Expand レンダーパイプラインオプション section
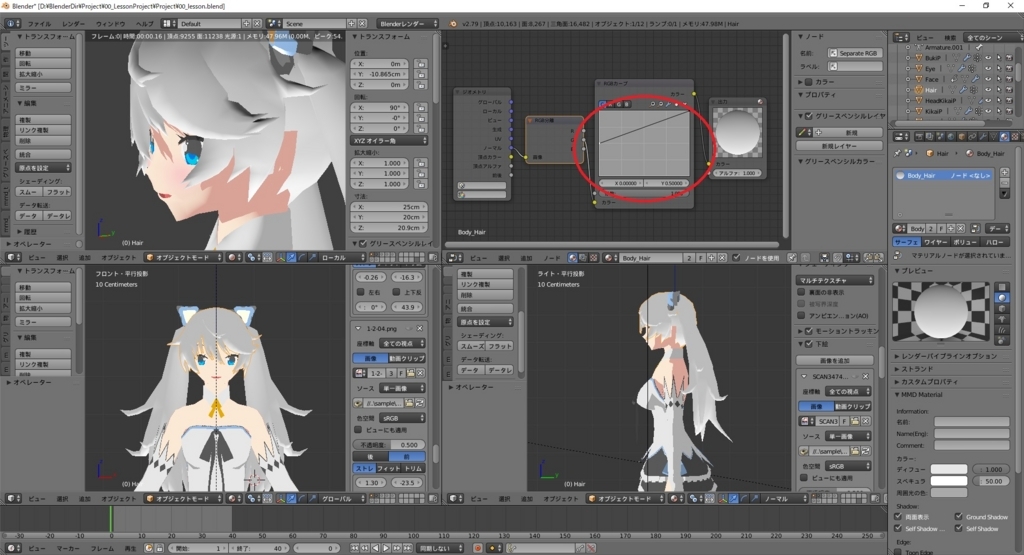1024x555 pixels. [945, 356]
